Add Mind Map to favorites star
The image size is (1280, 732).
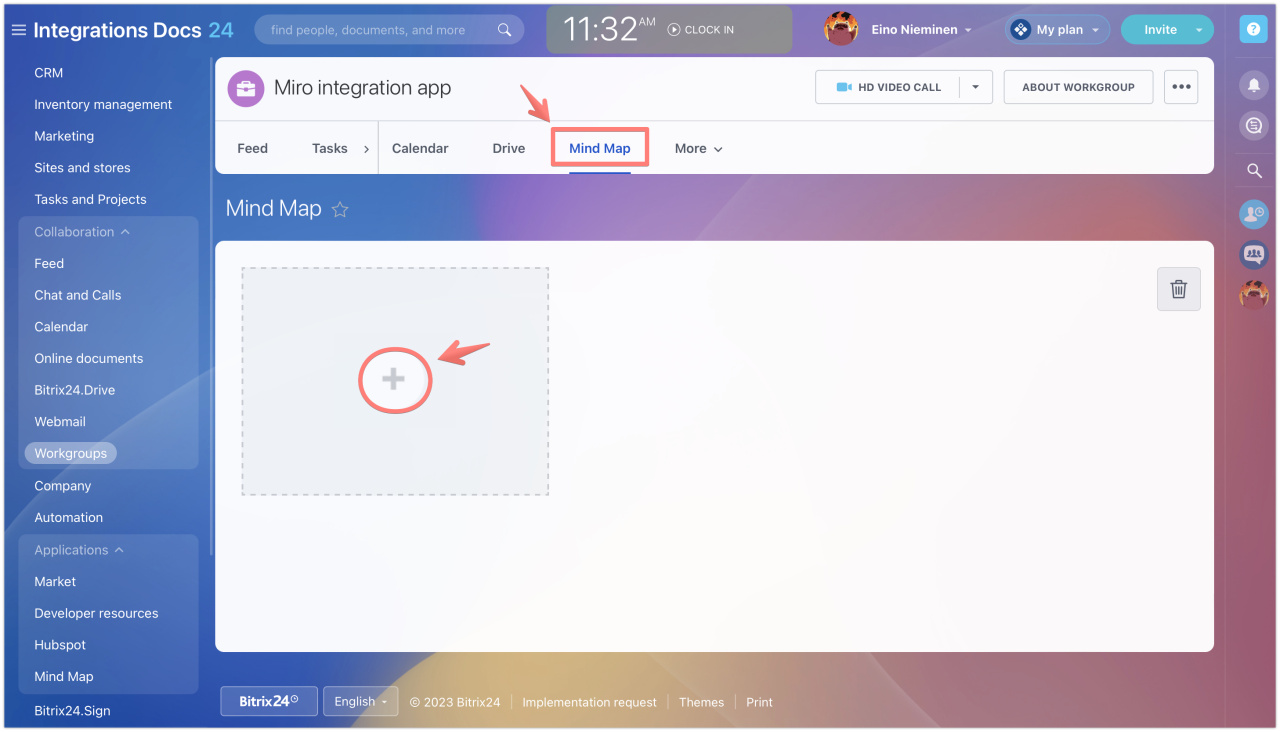click(x=340, y=209)
